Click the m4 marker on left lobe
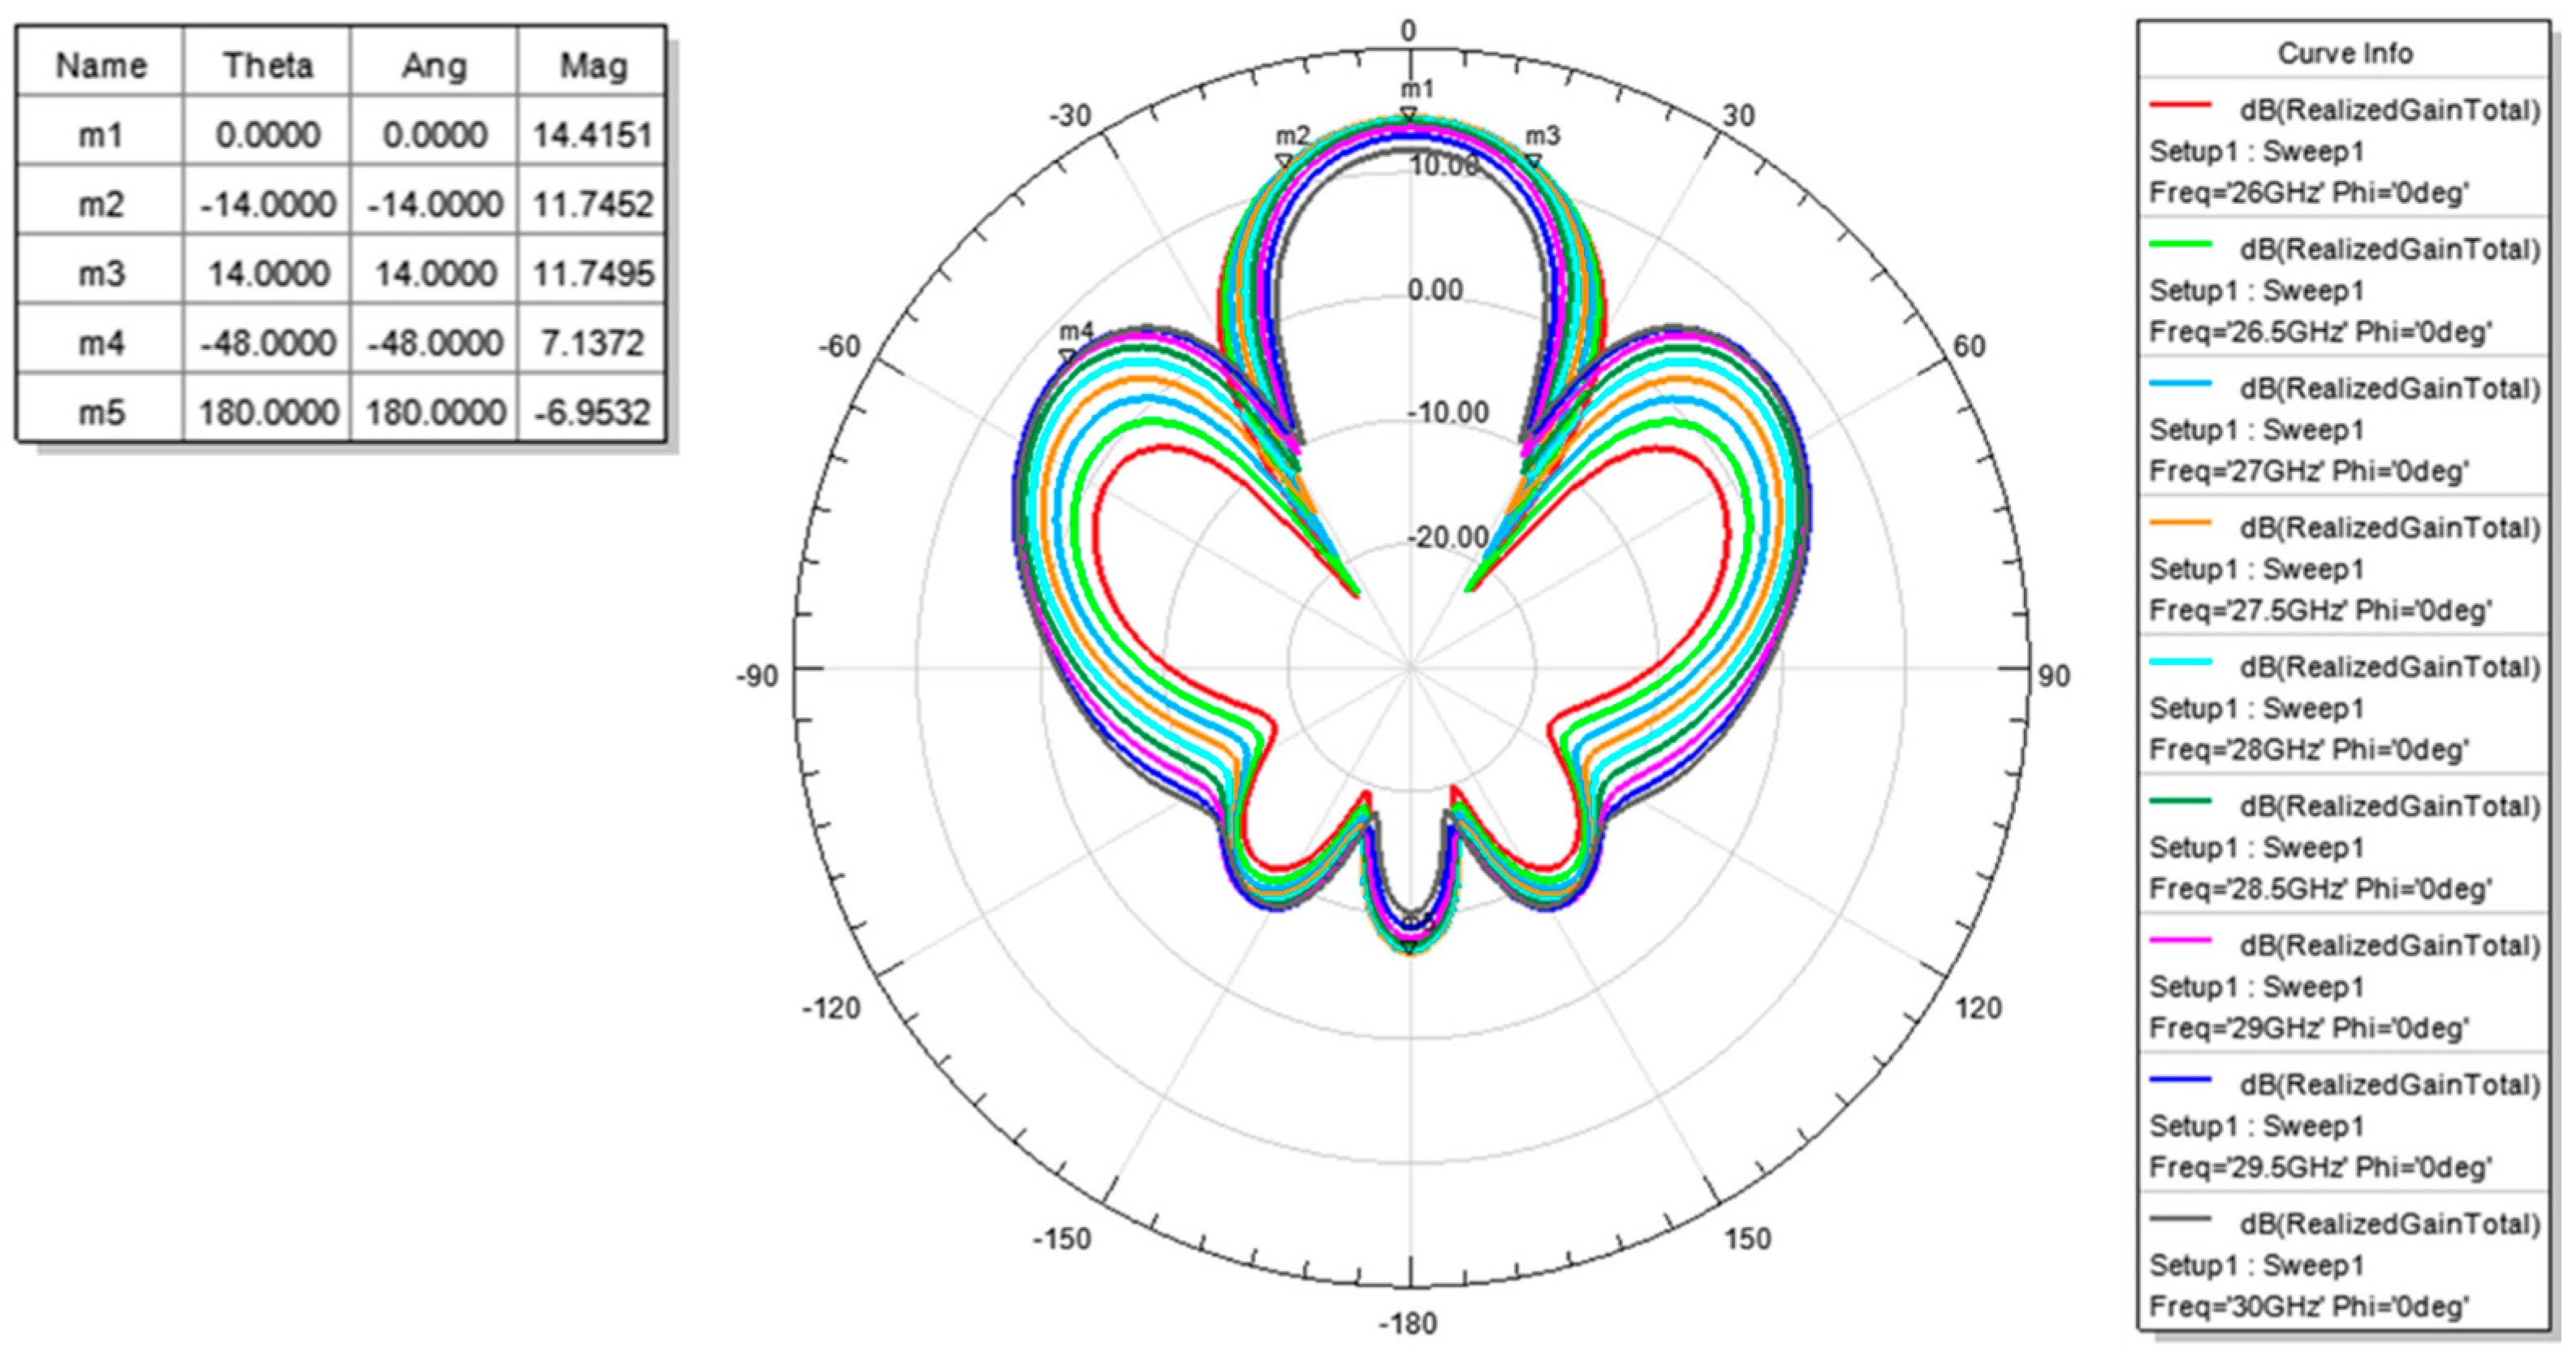 1068,355
